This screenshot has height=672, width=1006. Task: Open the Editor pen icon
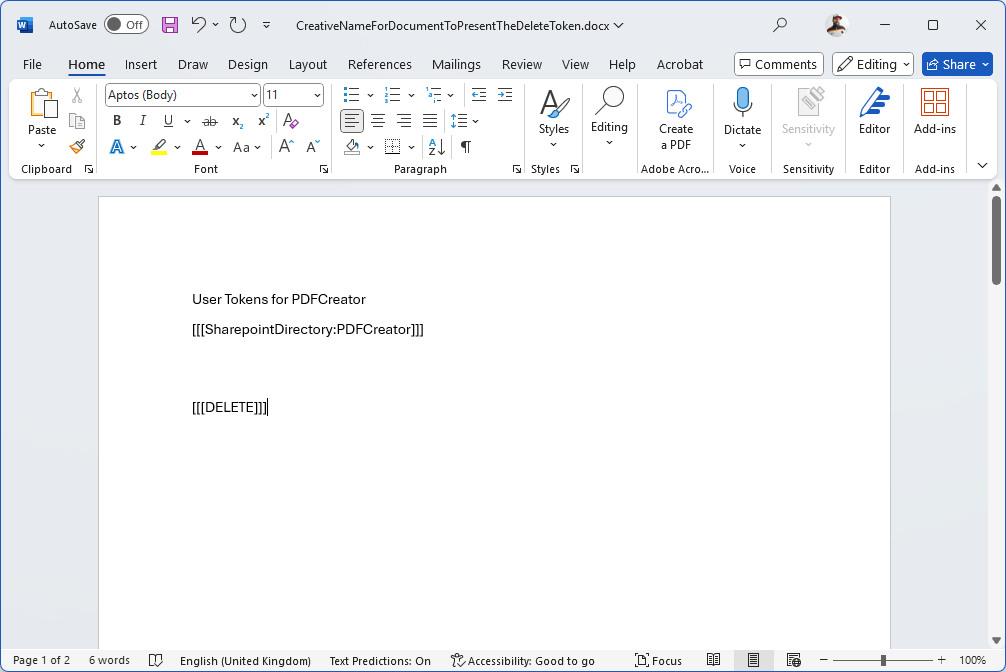pos(874,103)
